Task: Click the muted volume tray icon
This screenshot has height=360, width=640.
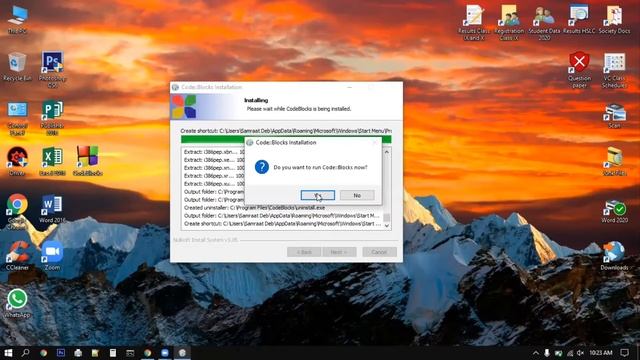Action: coord(580,353)
